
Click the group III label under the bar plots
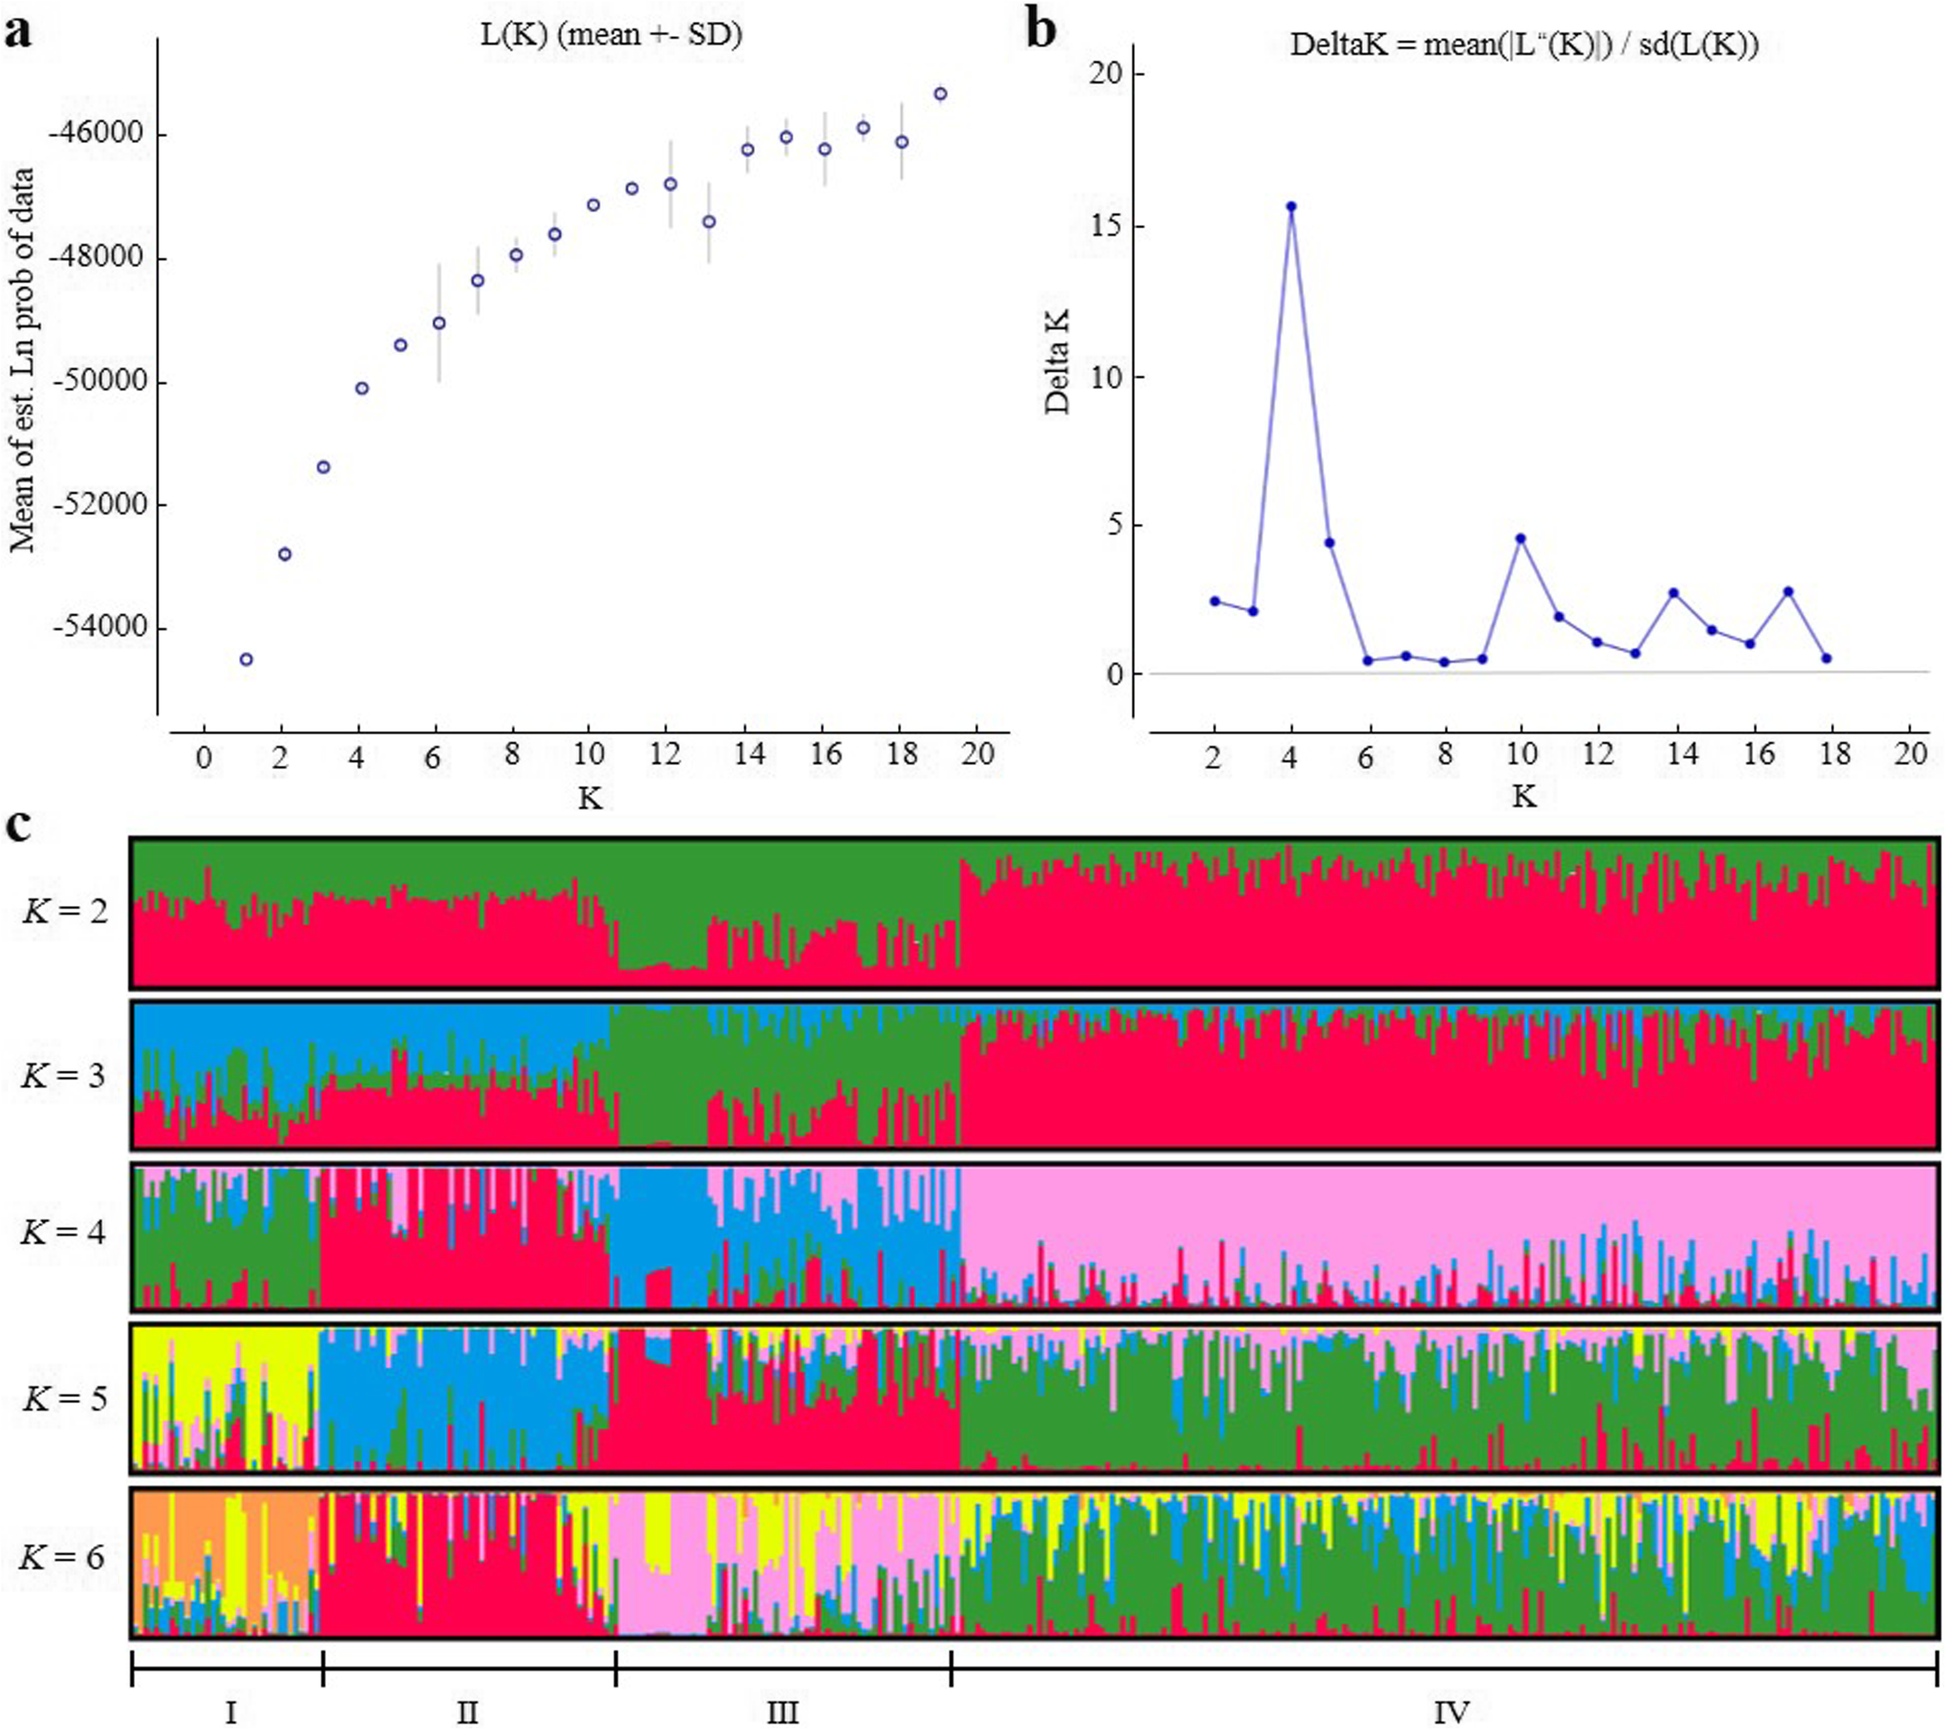[783, 1712]
